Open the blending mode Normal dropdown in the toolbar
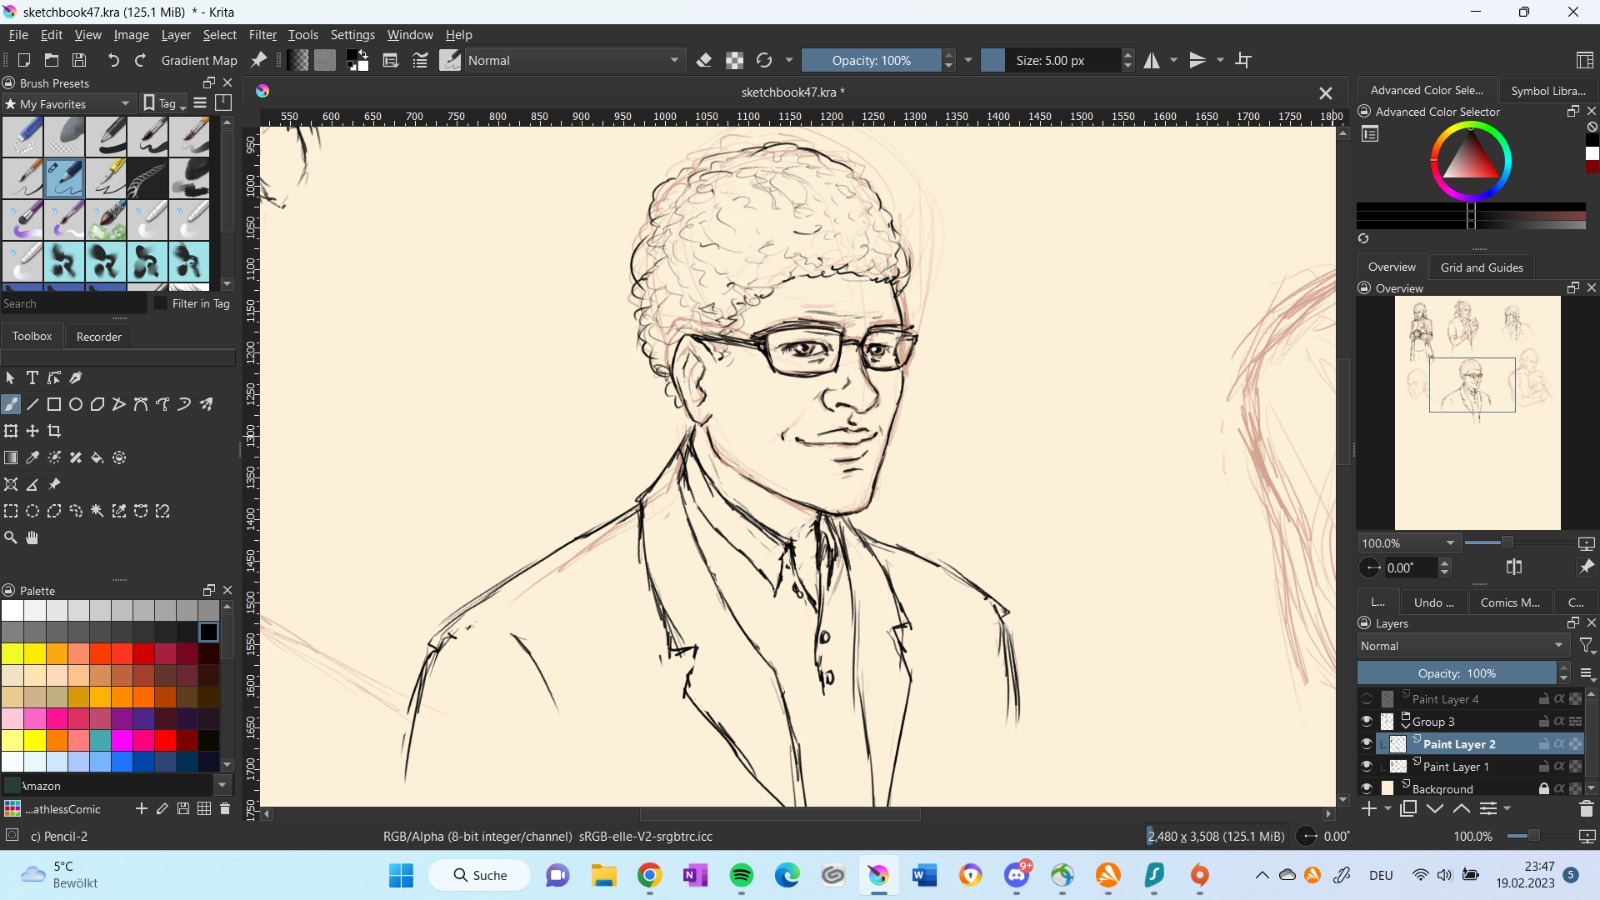 574,61
